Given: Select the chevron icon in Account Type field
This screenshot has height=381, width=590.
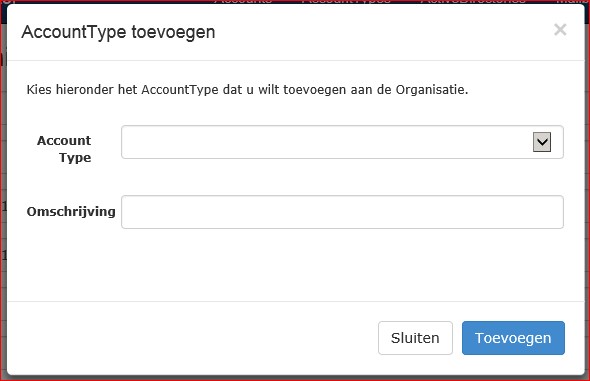Looking at the screenshot, I should point(542,142).
